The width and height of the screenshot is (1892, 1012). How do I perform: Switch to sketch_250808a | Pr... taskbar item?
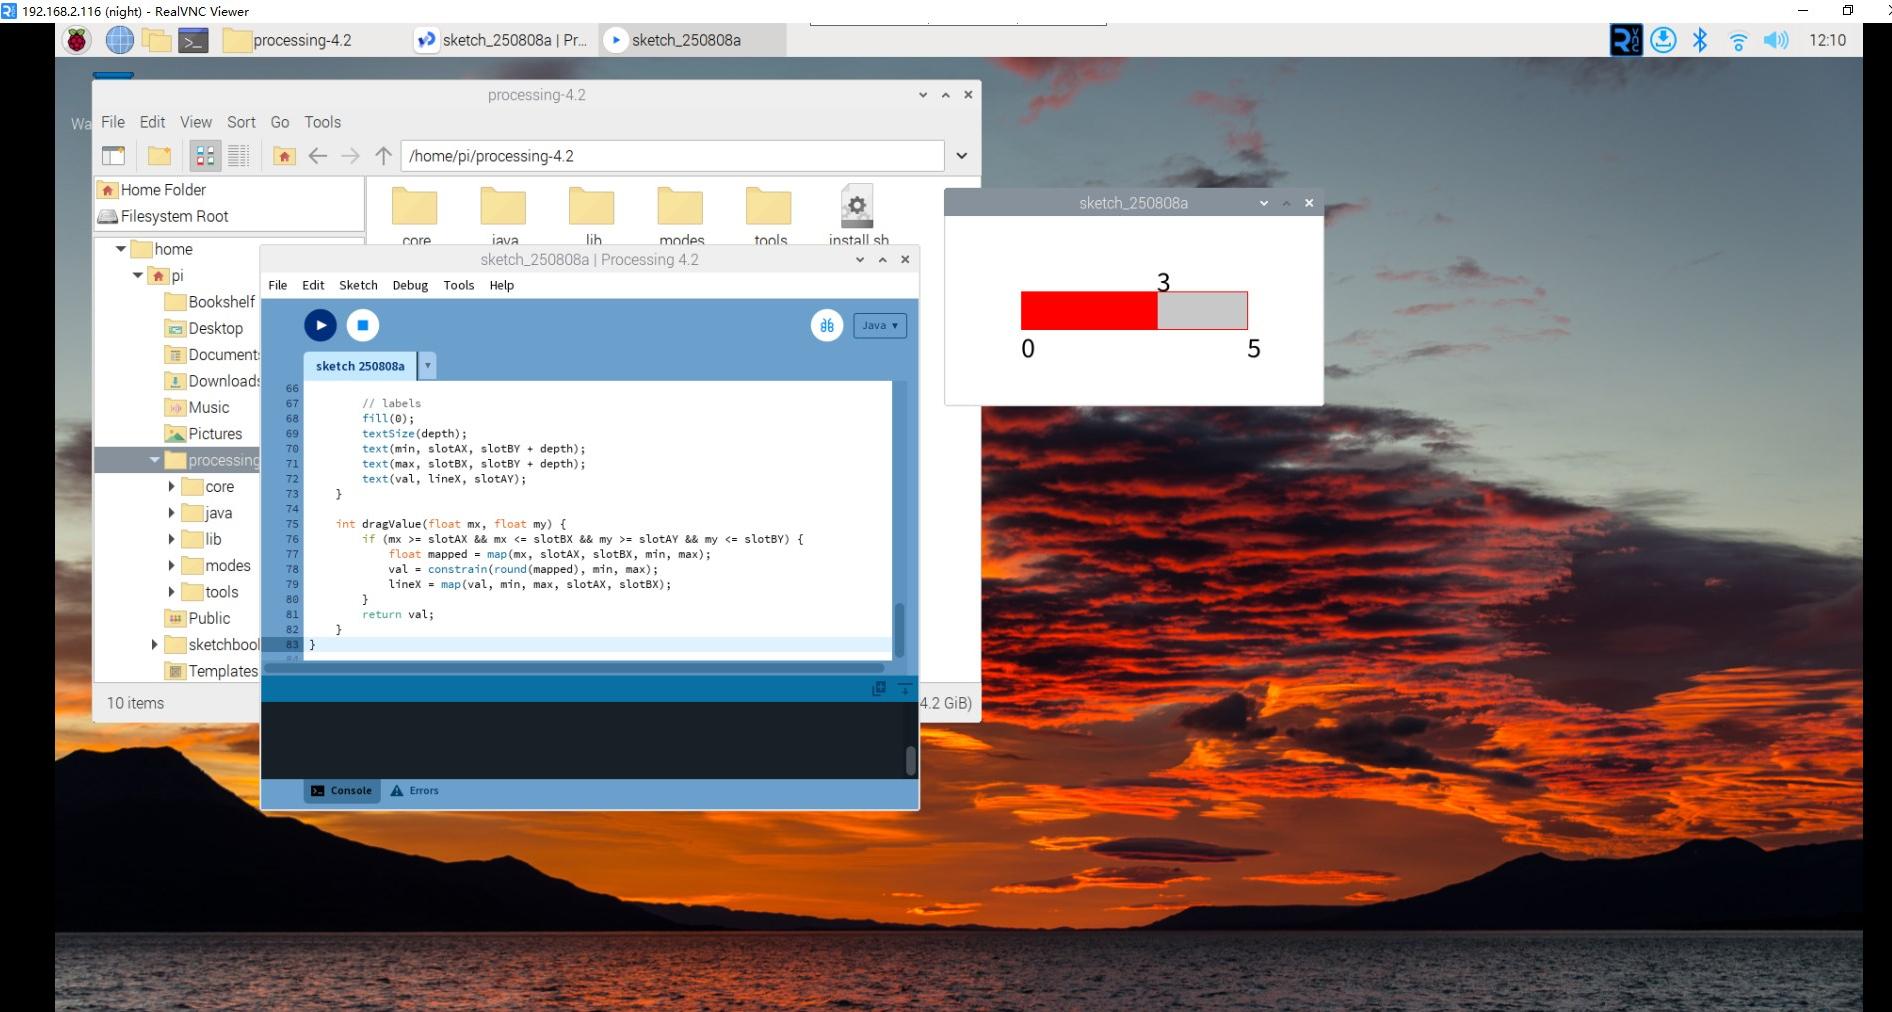coord(504,40)
